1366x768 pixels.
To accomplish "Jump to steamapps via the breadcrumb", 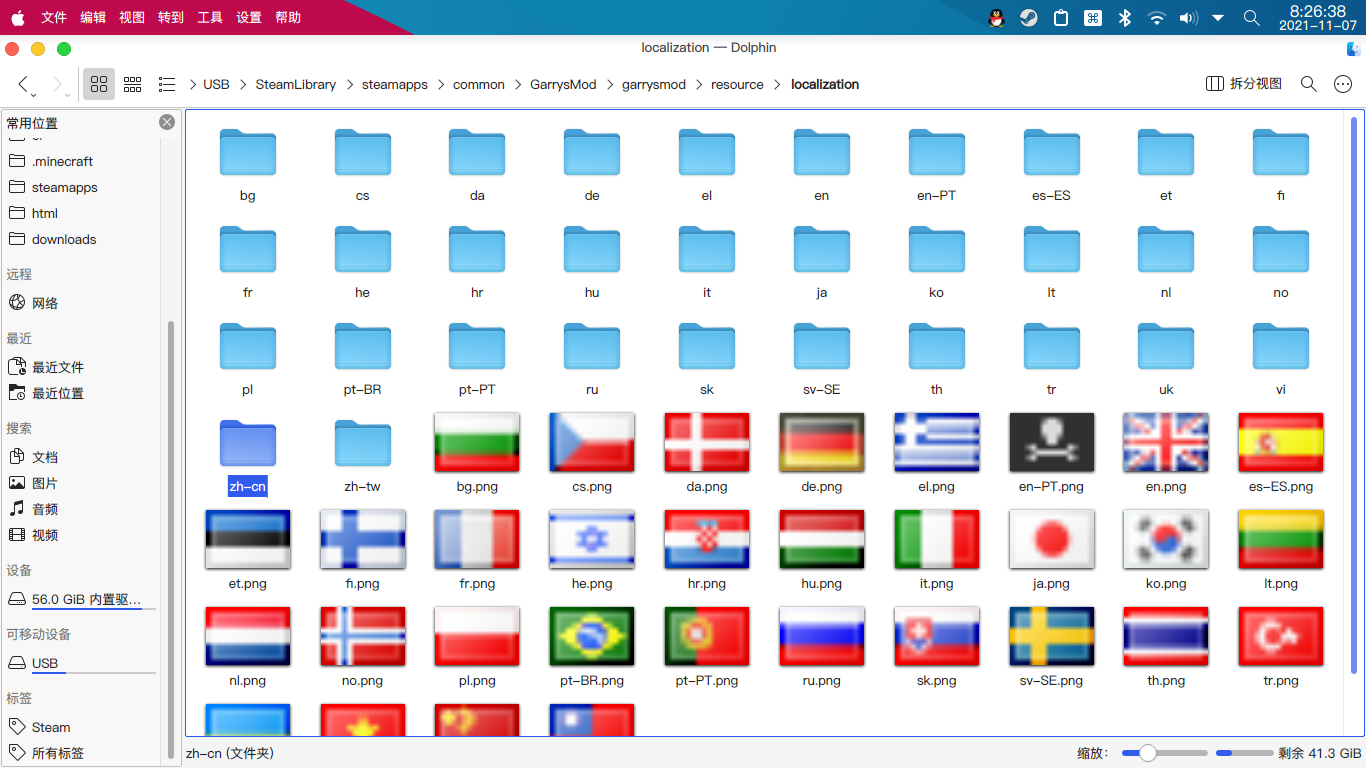I will coord(394,84).
